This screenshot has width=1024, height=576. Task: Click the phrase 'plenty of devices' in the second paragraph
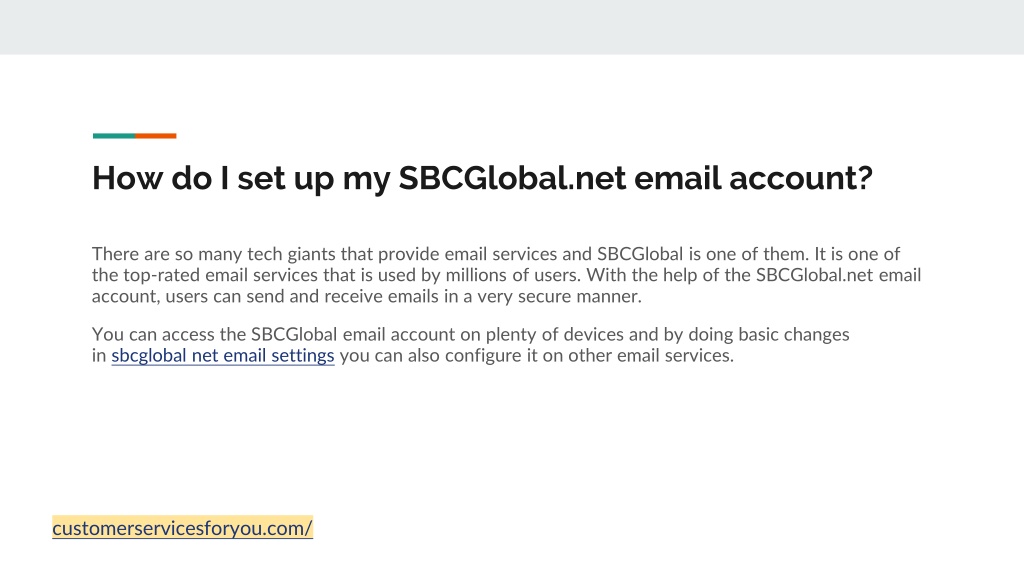point(554,334)
